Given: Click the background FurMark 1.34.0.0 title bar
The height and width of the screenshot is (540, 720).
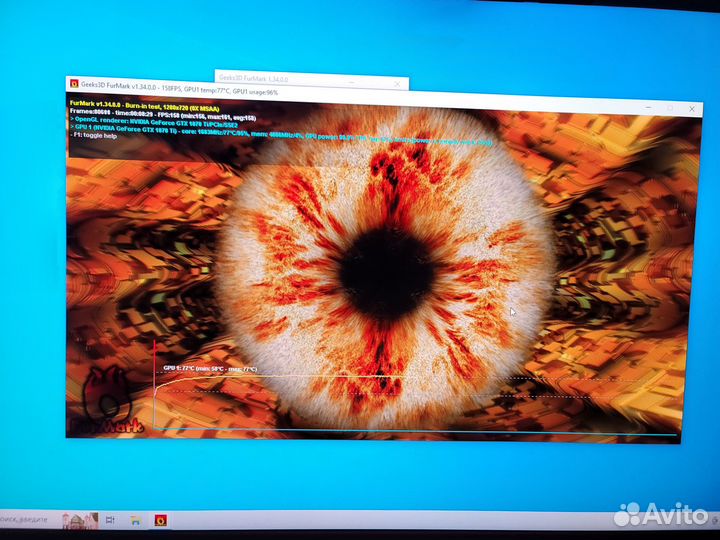Looking at the screenshot, I should pyautogui.click(x=312, y=79).
